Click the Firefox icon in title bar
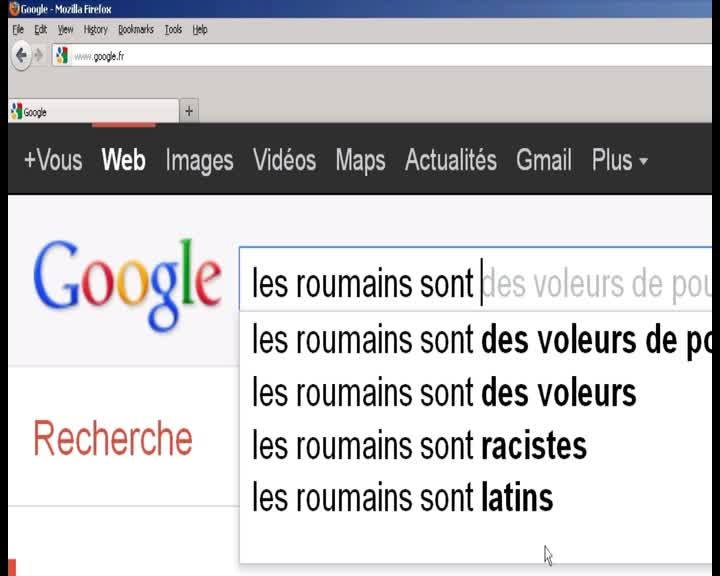Image resolution: width=720 pixels, height=576 pixels. point(14,8)
